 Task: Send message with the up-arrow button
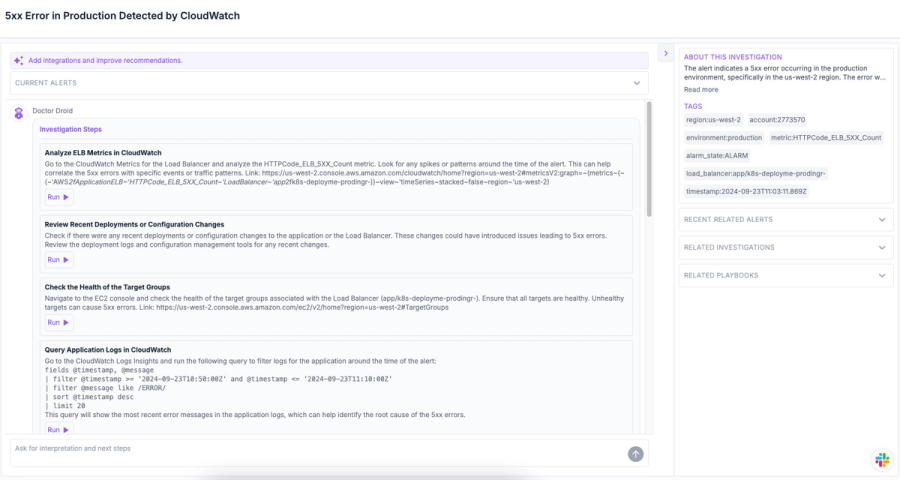[635, 454]
